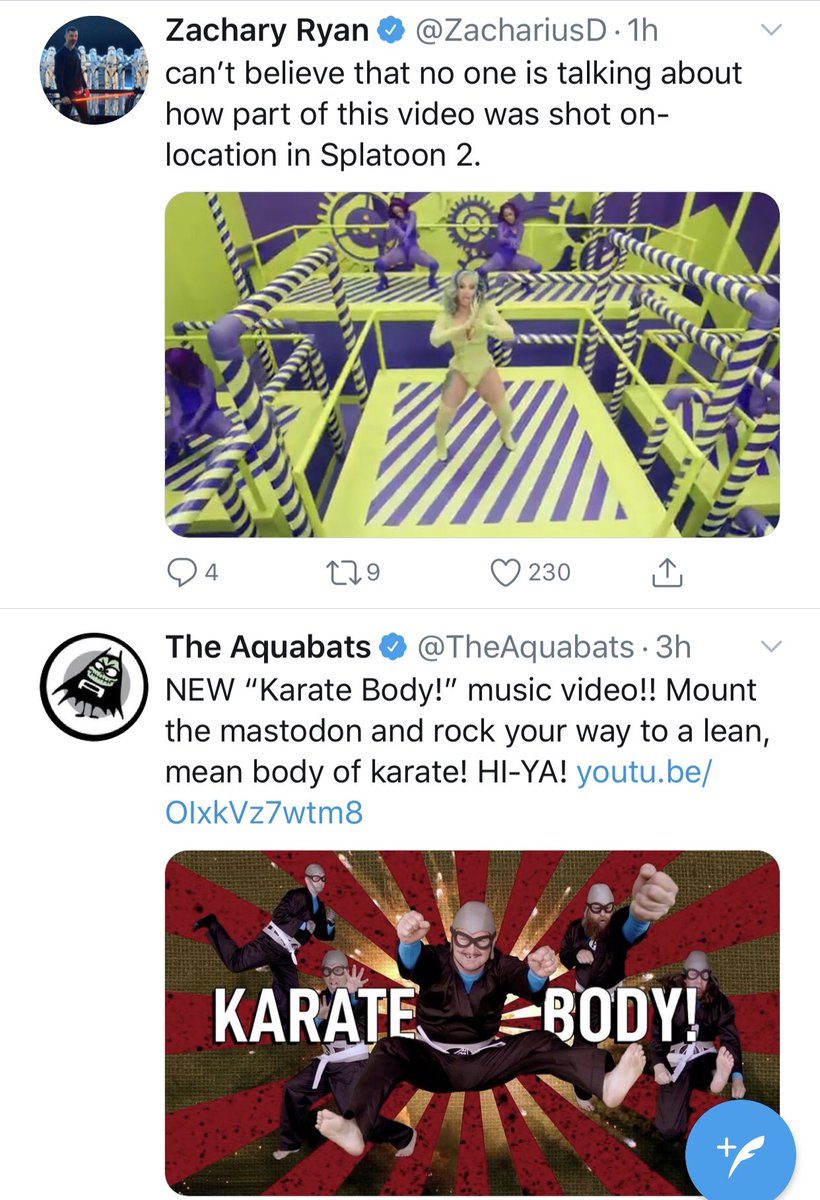This screenshot has height=1200, width=820.
Task: Tap verified badge next to The Aquabats
Action: 394,648
